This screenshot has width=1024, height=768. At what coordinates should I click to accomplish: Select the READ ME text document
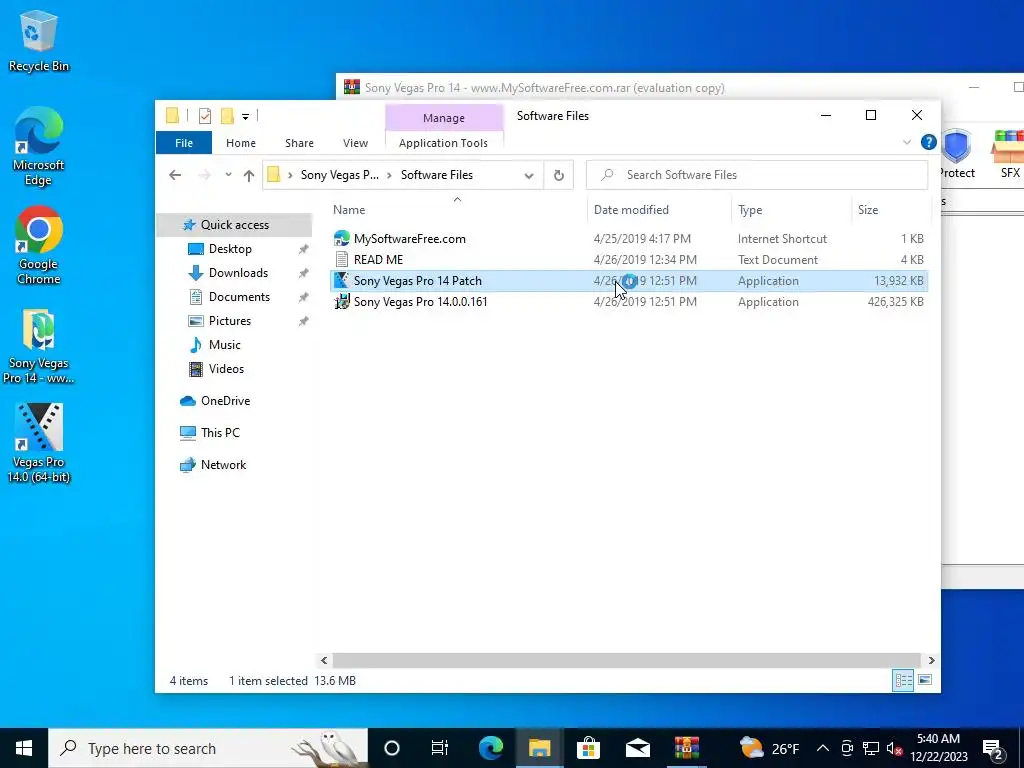(628, 260)
